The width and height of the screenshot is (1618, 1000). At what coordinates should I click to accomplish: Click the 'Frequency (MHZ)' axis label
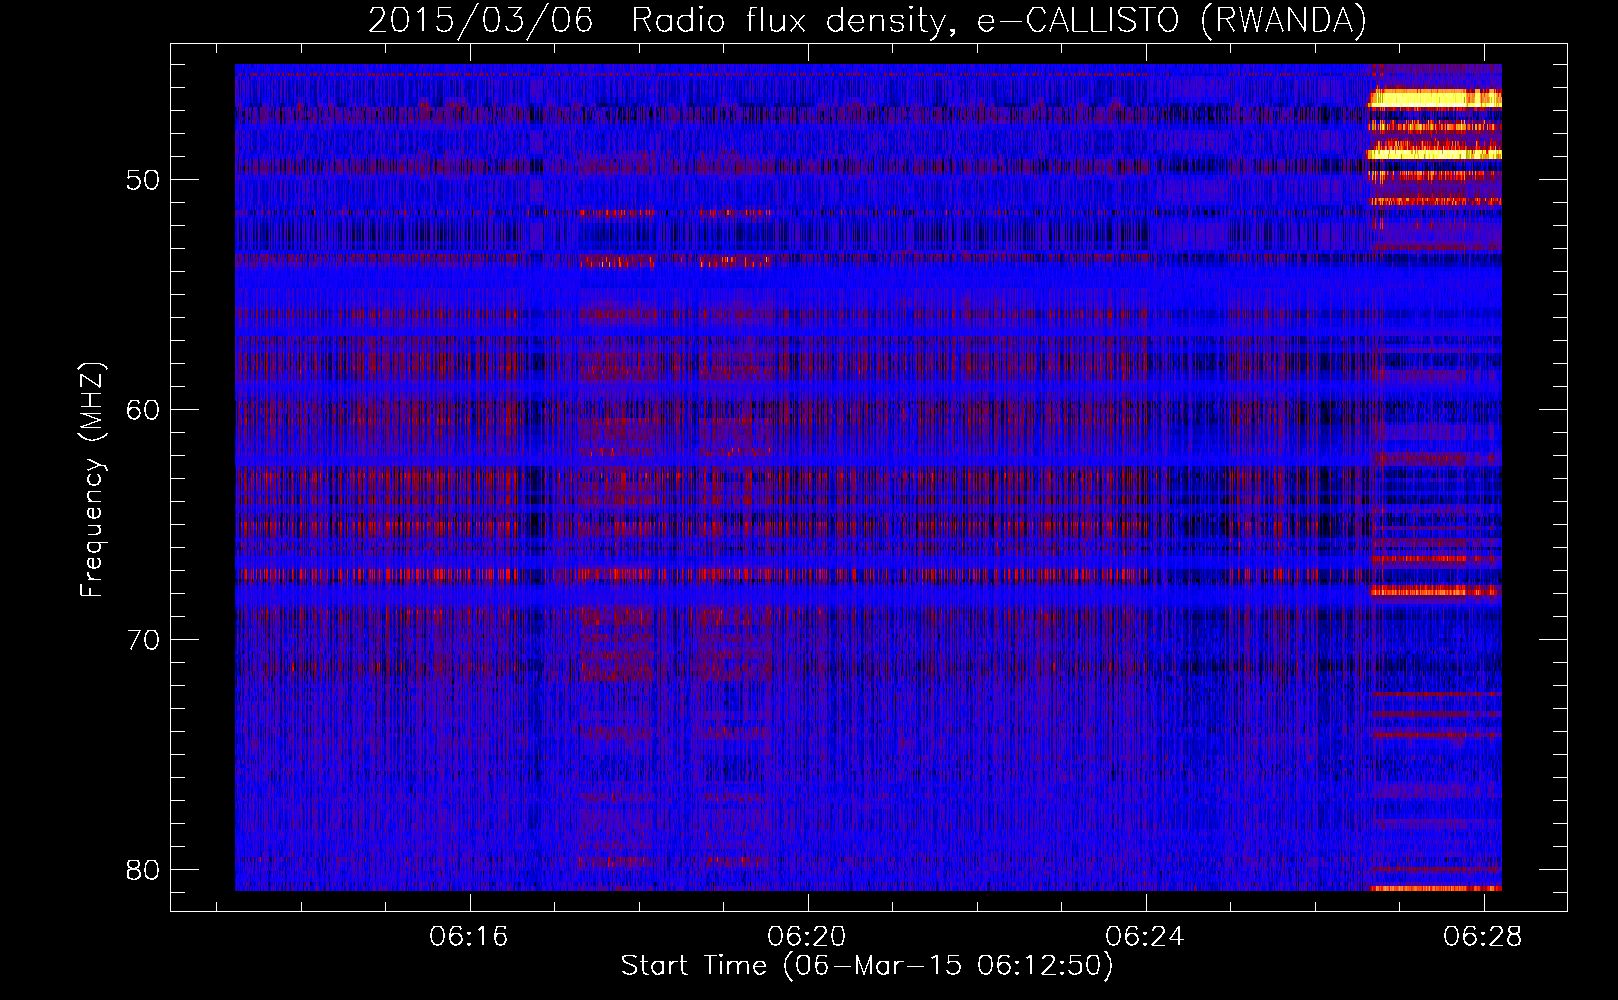pos(92,480)
